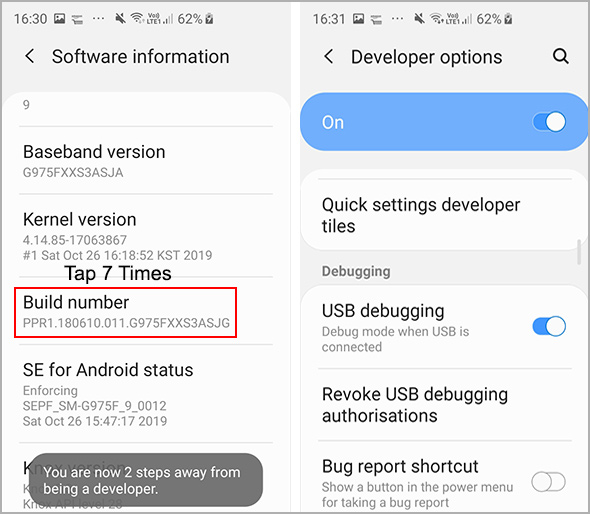The image size is (590, 514).
Task: Disable the USB debugging toggle
Action: [549, 326]
